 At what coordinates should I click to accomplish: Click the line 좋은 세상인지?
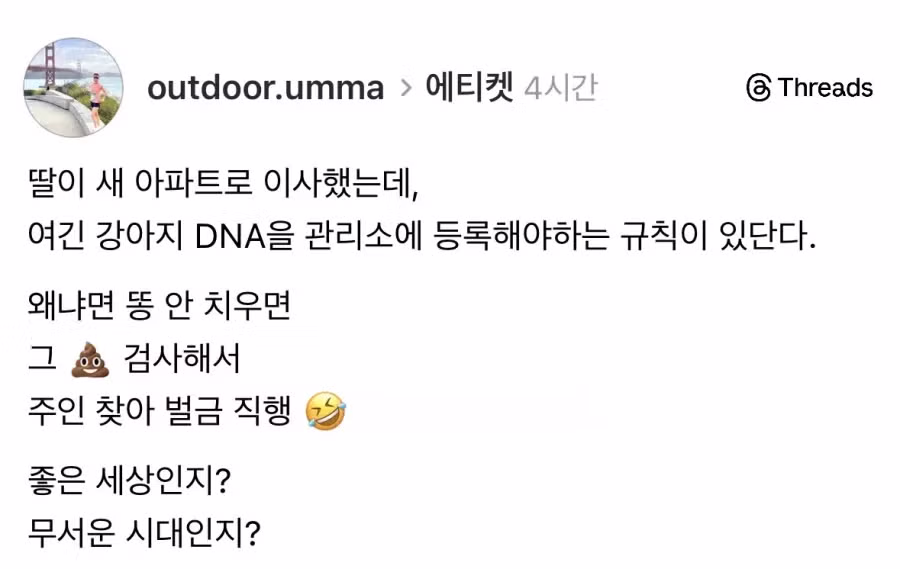click(x=131, y=481)
